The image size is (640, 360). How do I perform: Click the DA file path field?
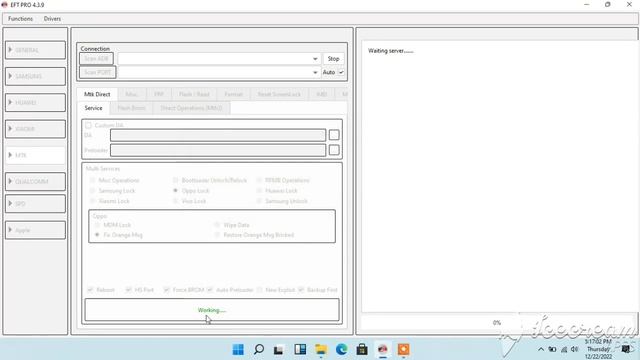click(x=218, y=135)
